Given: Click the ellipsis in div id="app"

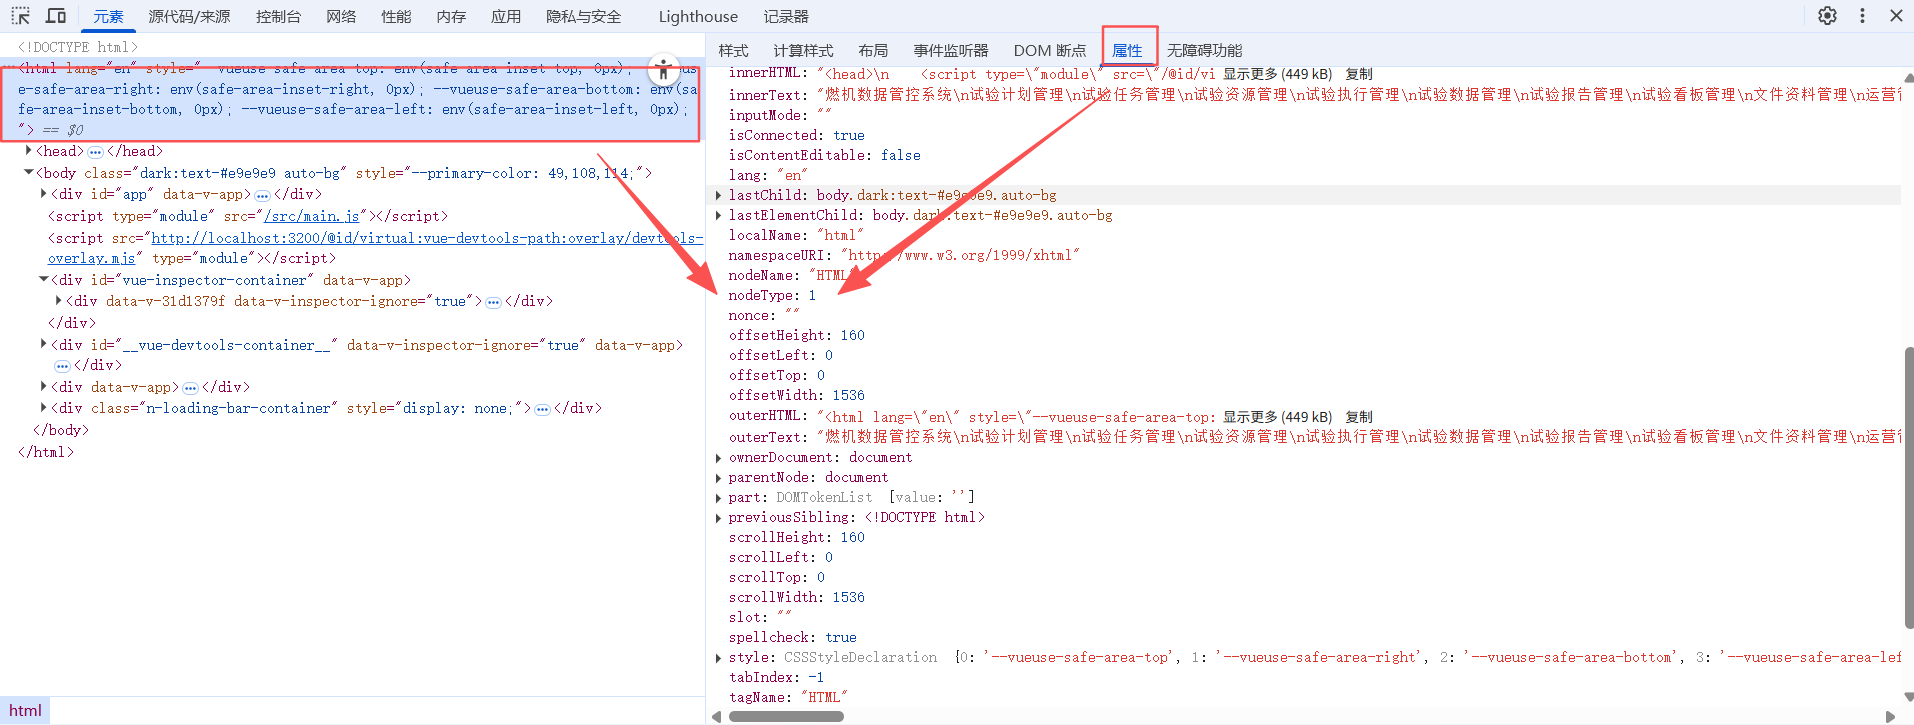Looking at the screenshot, I should click(262, 195).
